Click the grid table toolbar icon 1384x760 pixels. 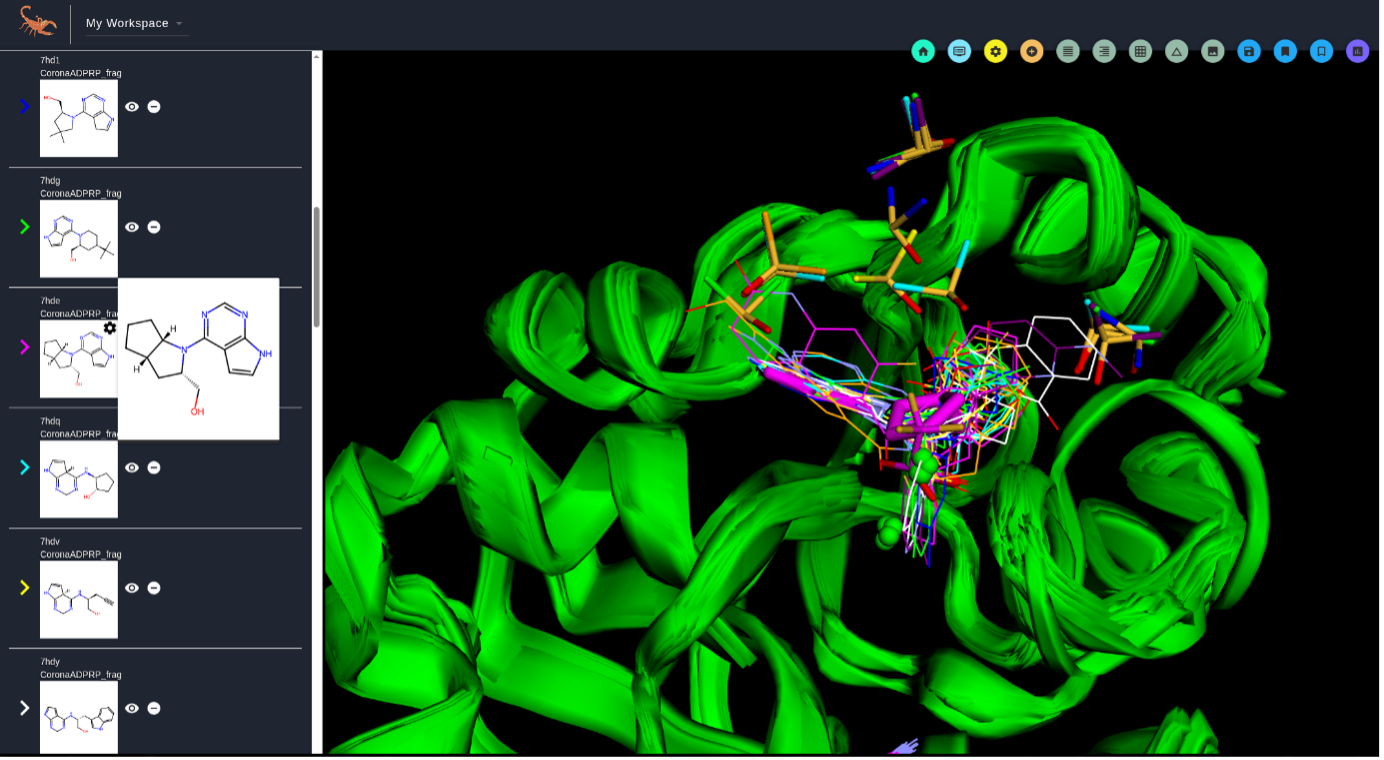point(1140,51)
